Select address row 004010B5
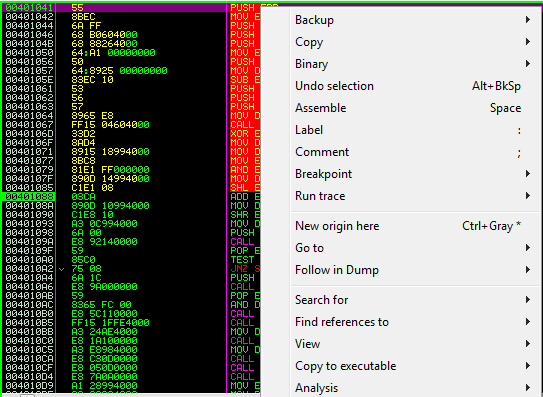Image resolution: width=543 pixels, height=397 pixels. click(x=29, y=323)
